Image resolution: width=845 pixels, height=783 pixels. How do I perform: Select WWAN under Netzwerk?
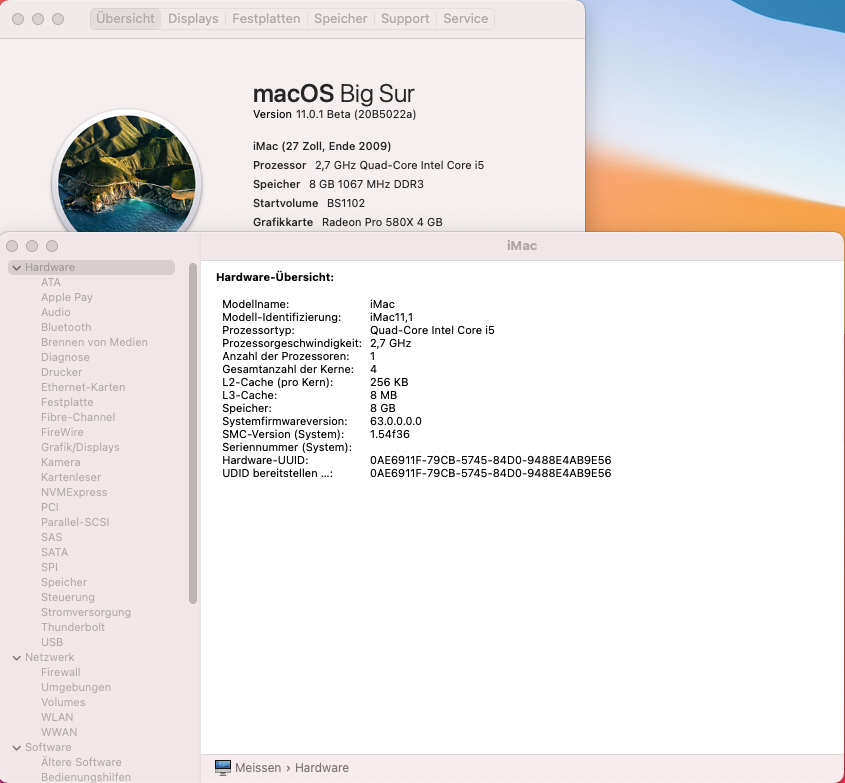(x=59, y=732)
